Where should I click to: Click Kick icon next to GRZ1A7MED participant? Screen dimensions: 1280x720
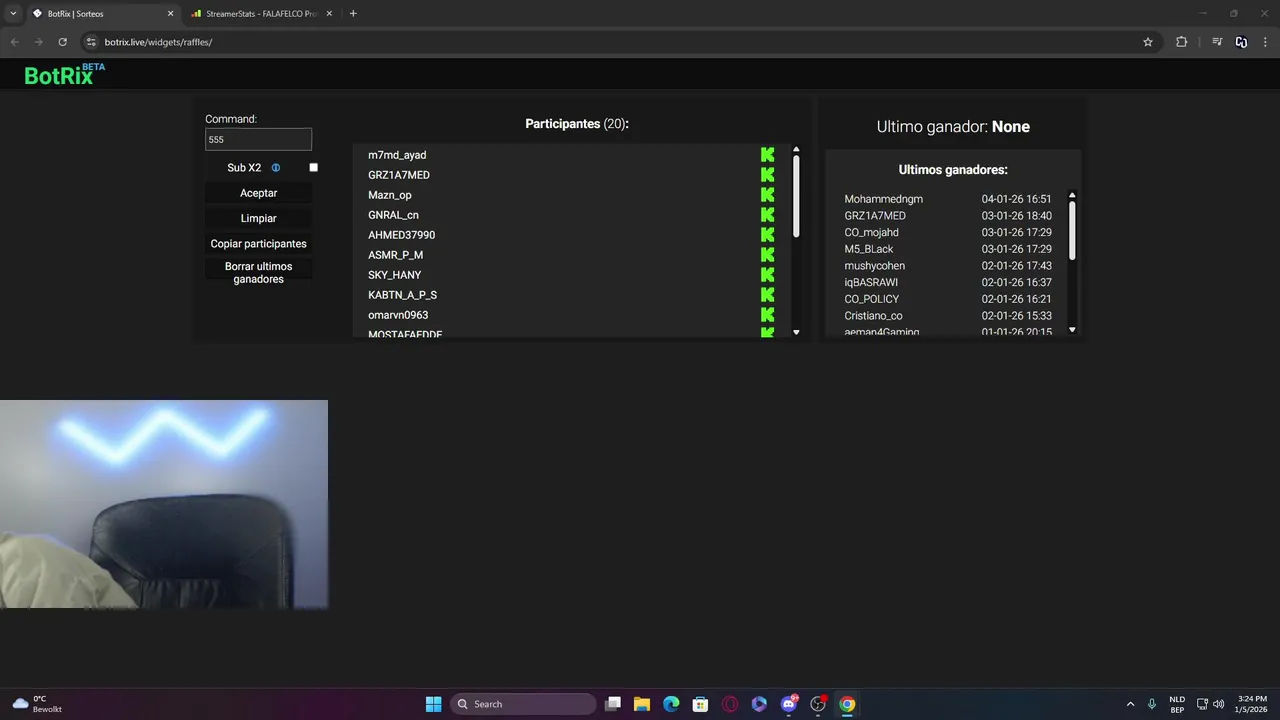pos(767,175)
